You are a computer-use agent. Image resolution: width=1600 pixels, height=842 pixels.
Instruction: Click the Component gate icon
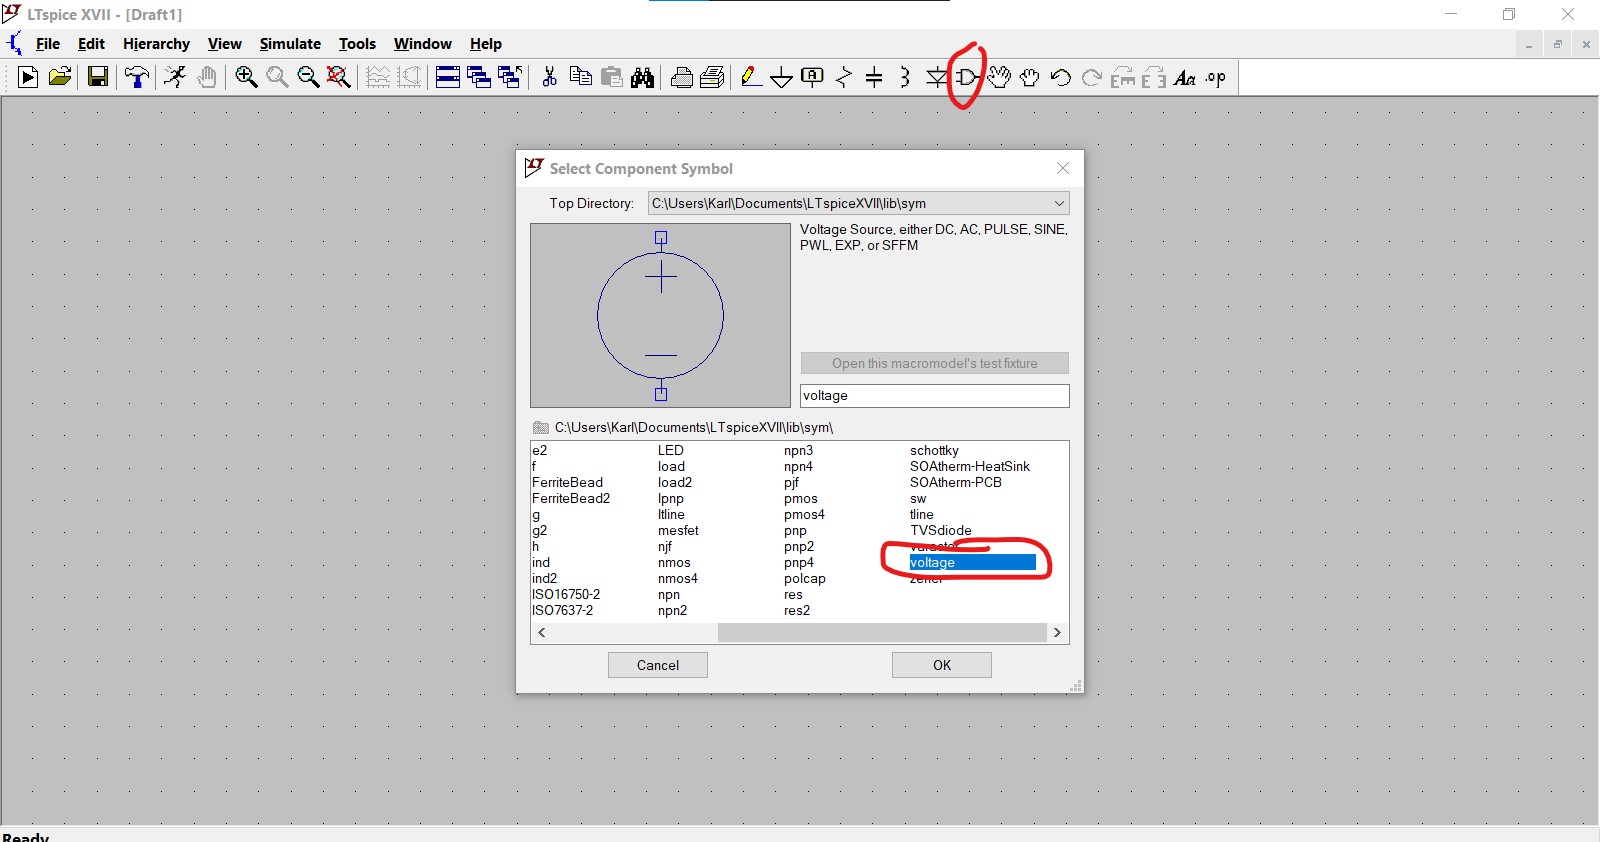coord(967,77)
